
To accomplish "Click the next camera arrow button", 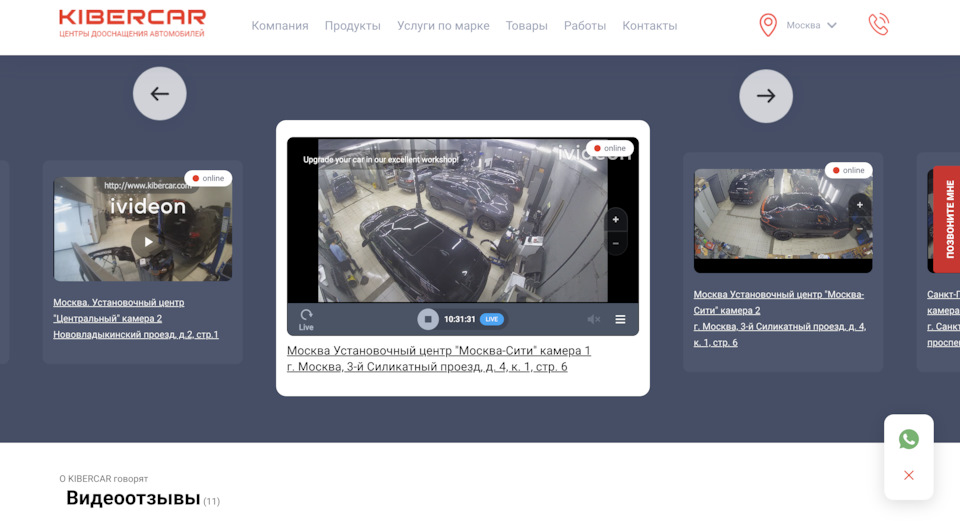I will 765,96.
